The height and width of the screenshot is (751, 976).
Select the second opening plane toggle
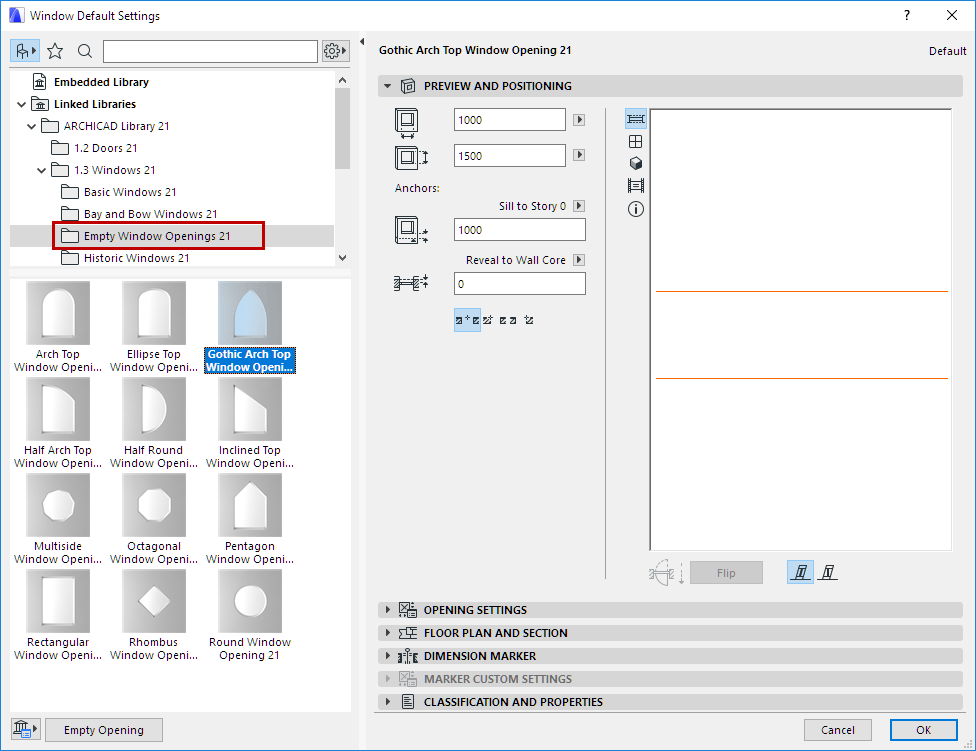point(828,572)
